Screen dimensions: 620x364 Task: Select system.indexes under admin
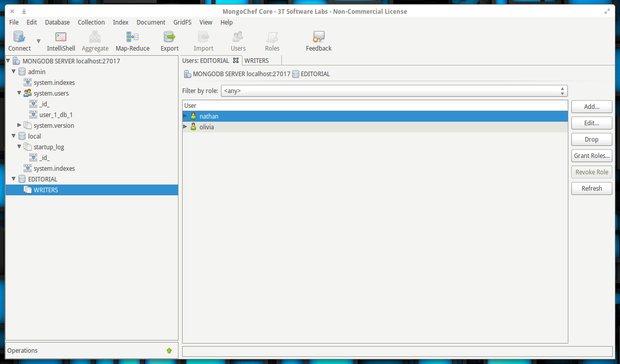click(x=54, y=83)
